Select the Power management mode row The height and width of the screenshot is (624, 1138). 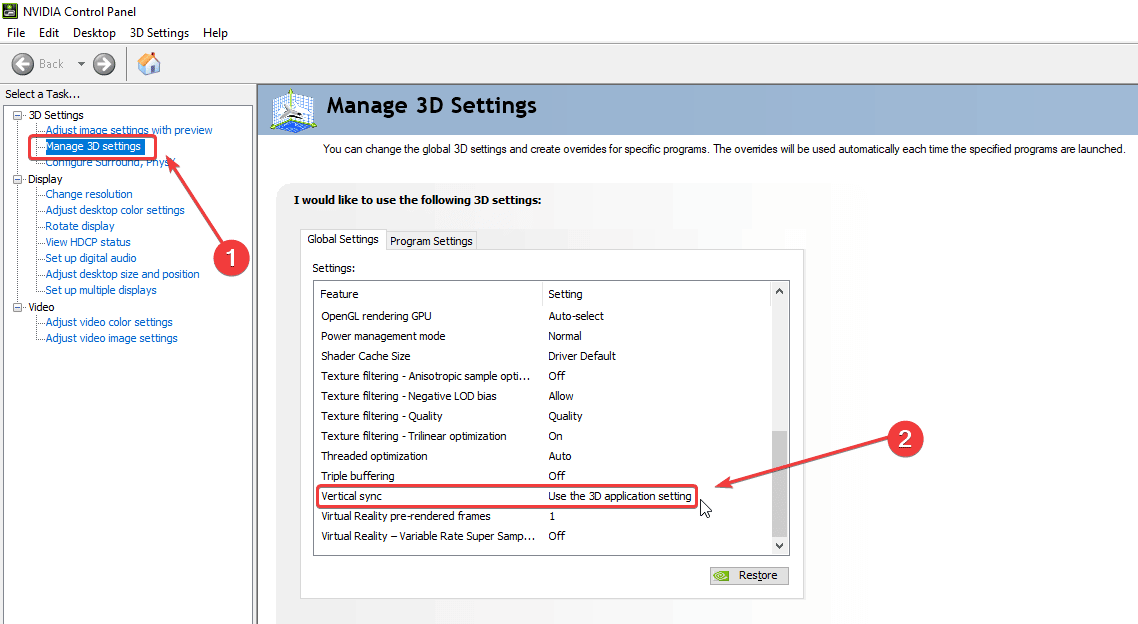543,336
